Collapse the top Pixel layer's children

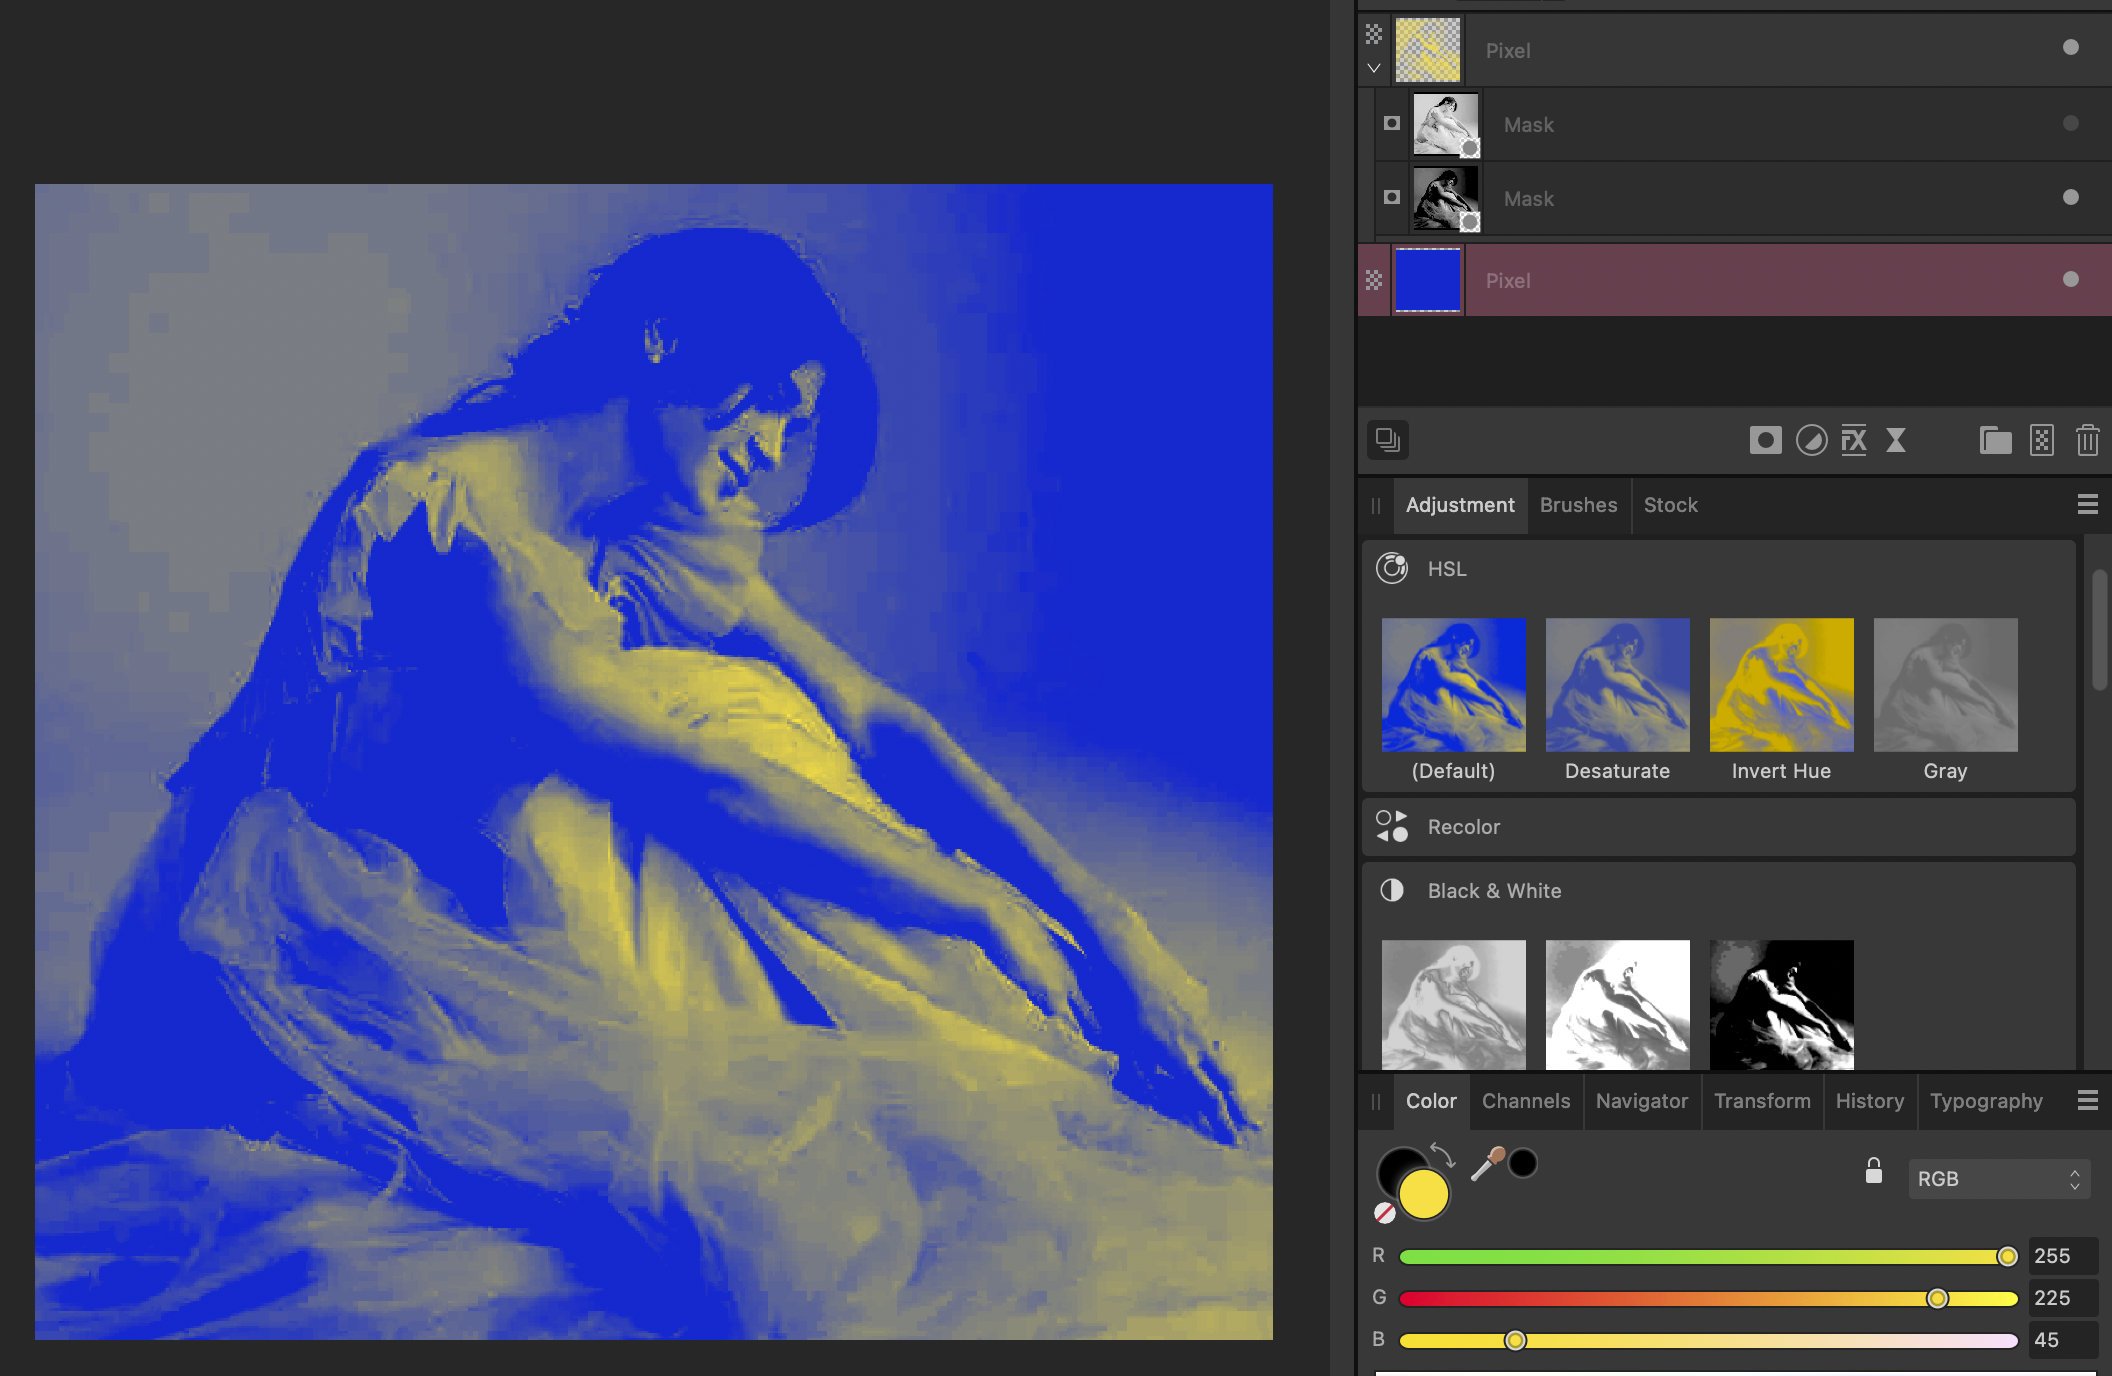pos(1374,68)
